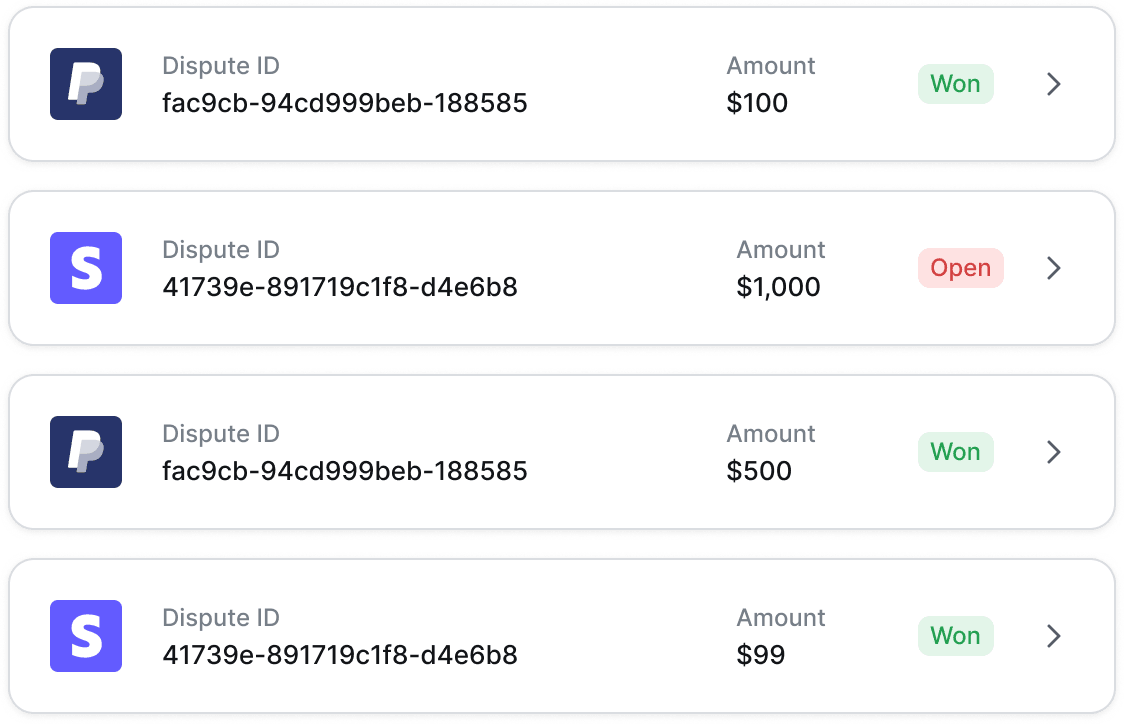Expand the $100 dispute using its chevron
This screenshot has width=1124, height=724.
click(1053, 84)
